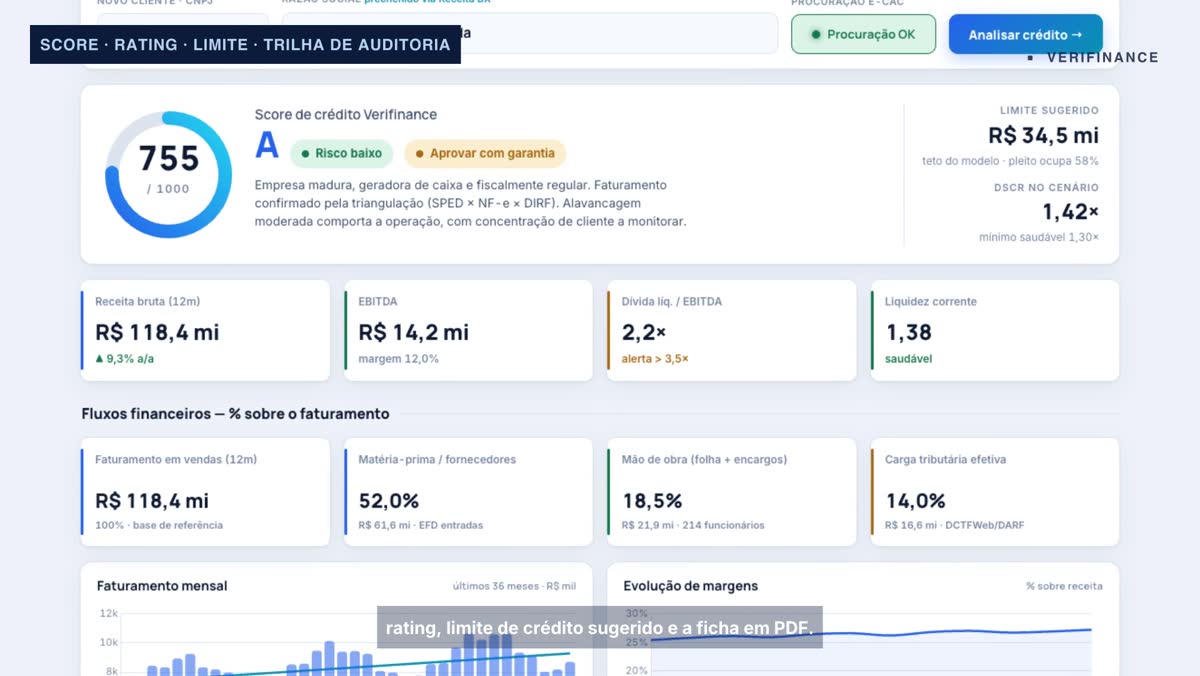Select the rating letter A

(266, 146)
